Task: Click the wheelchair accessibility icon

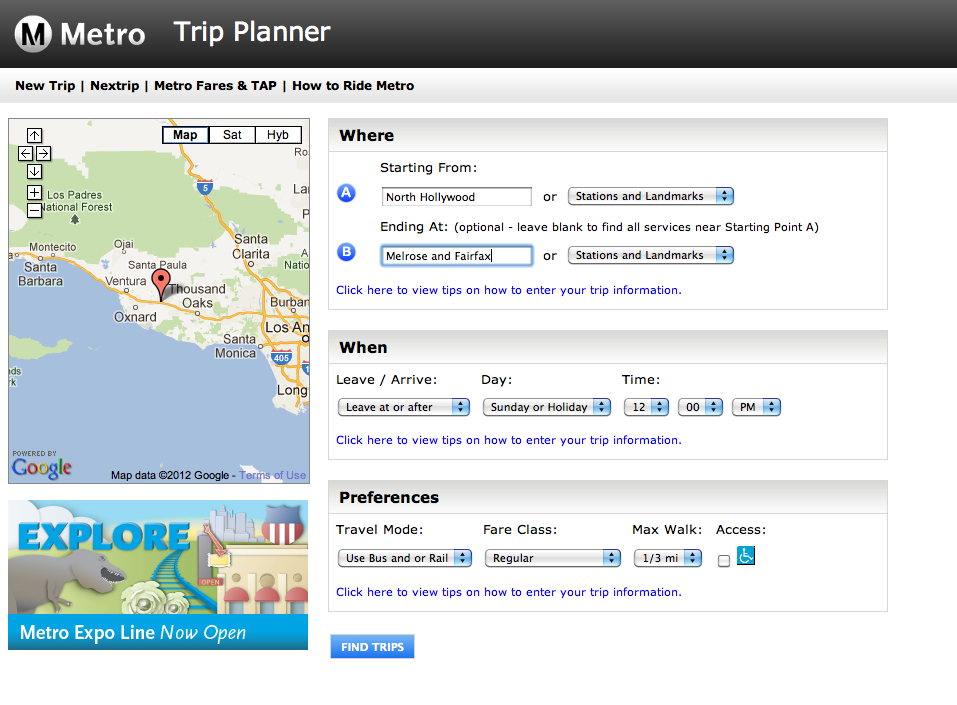Action: pyautogui.click(x=746, y=555)
